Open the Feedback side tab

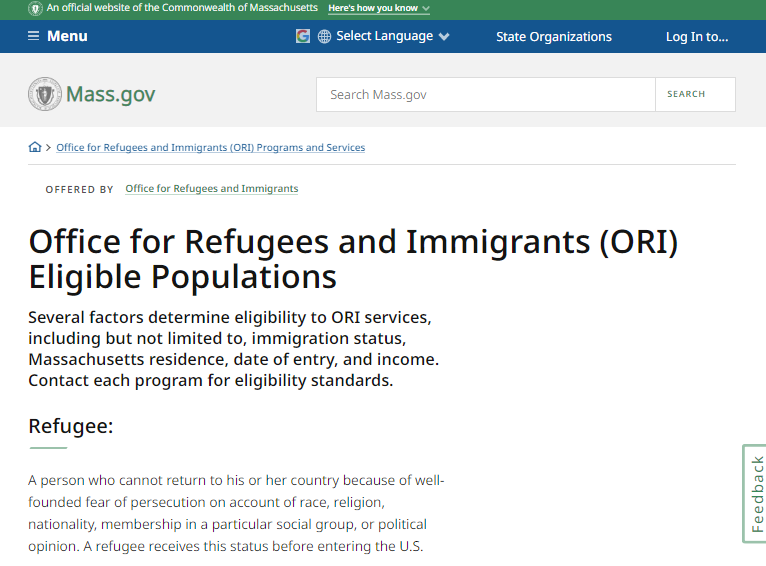pos(755,494)
